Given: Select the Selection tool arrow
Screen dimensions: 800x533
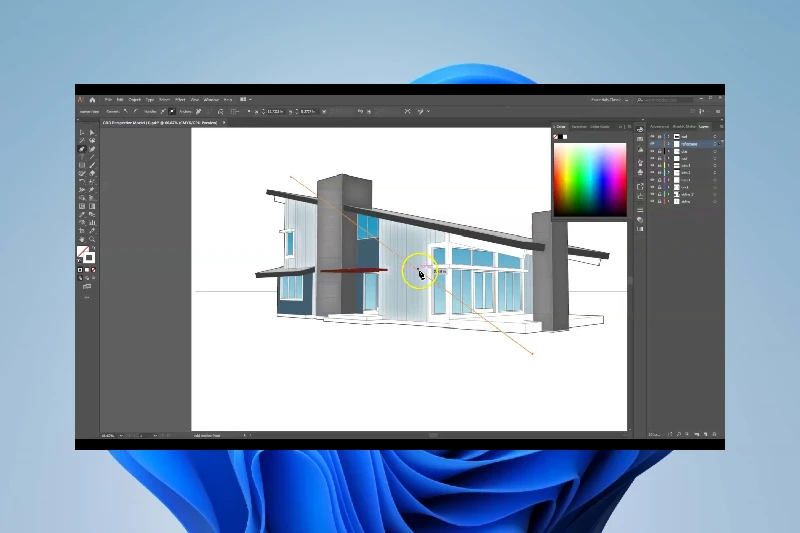Looking at the screenshot, I should click(x=81, y=132).
